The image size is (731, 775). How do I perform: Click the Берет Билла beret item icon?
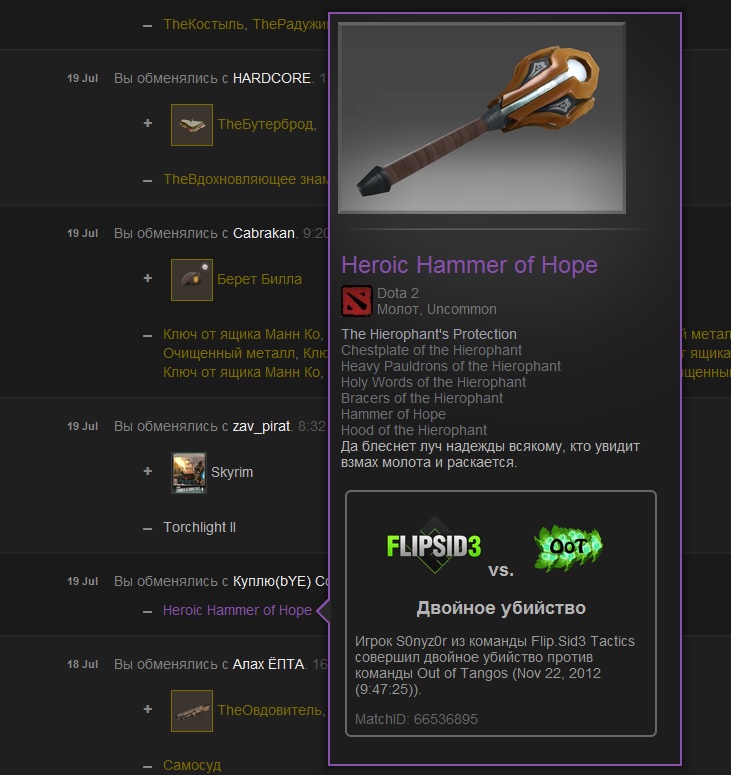tap(192, 280)
